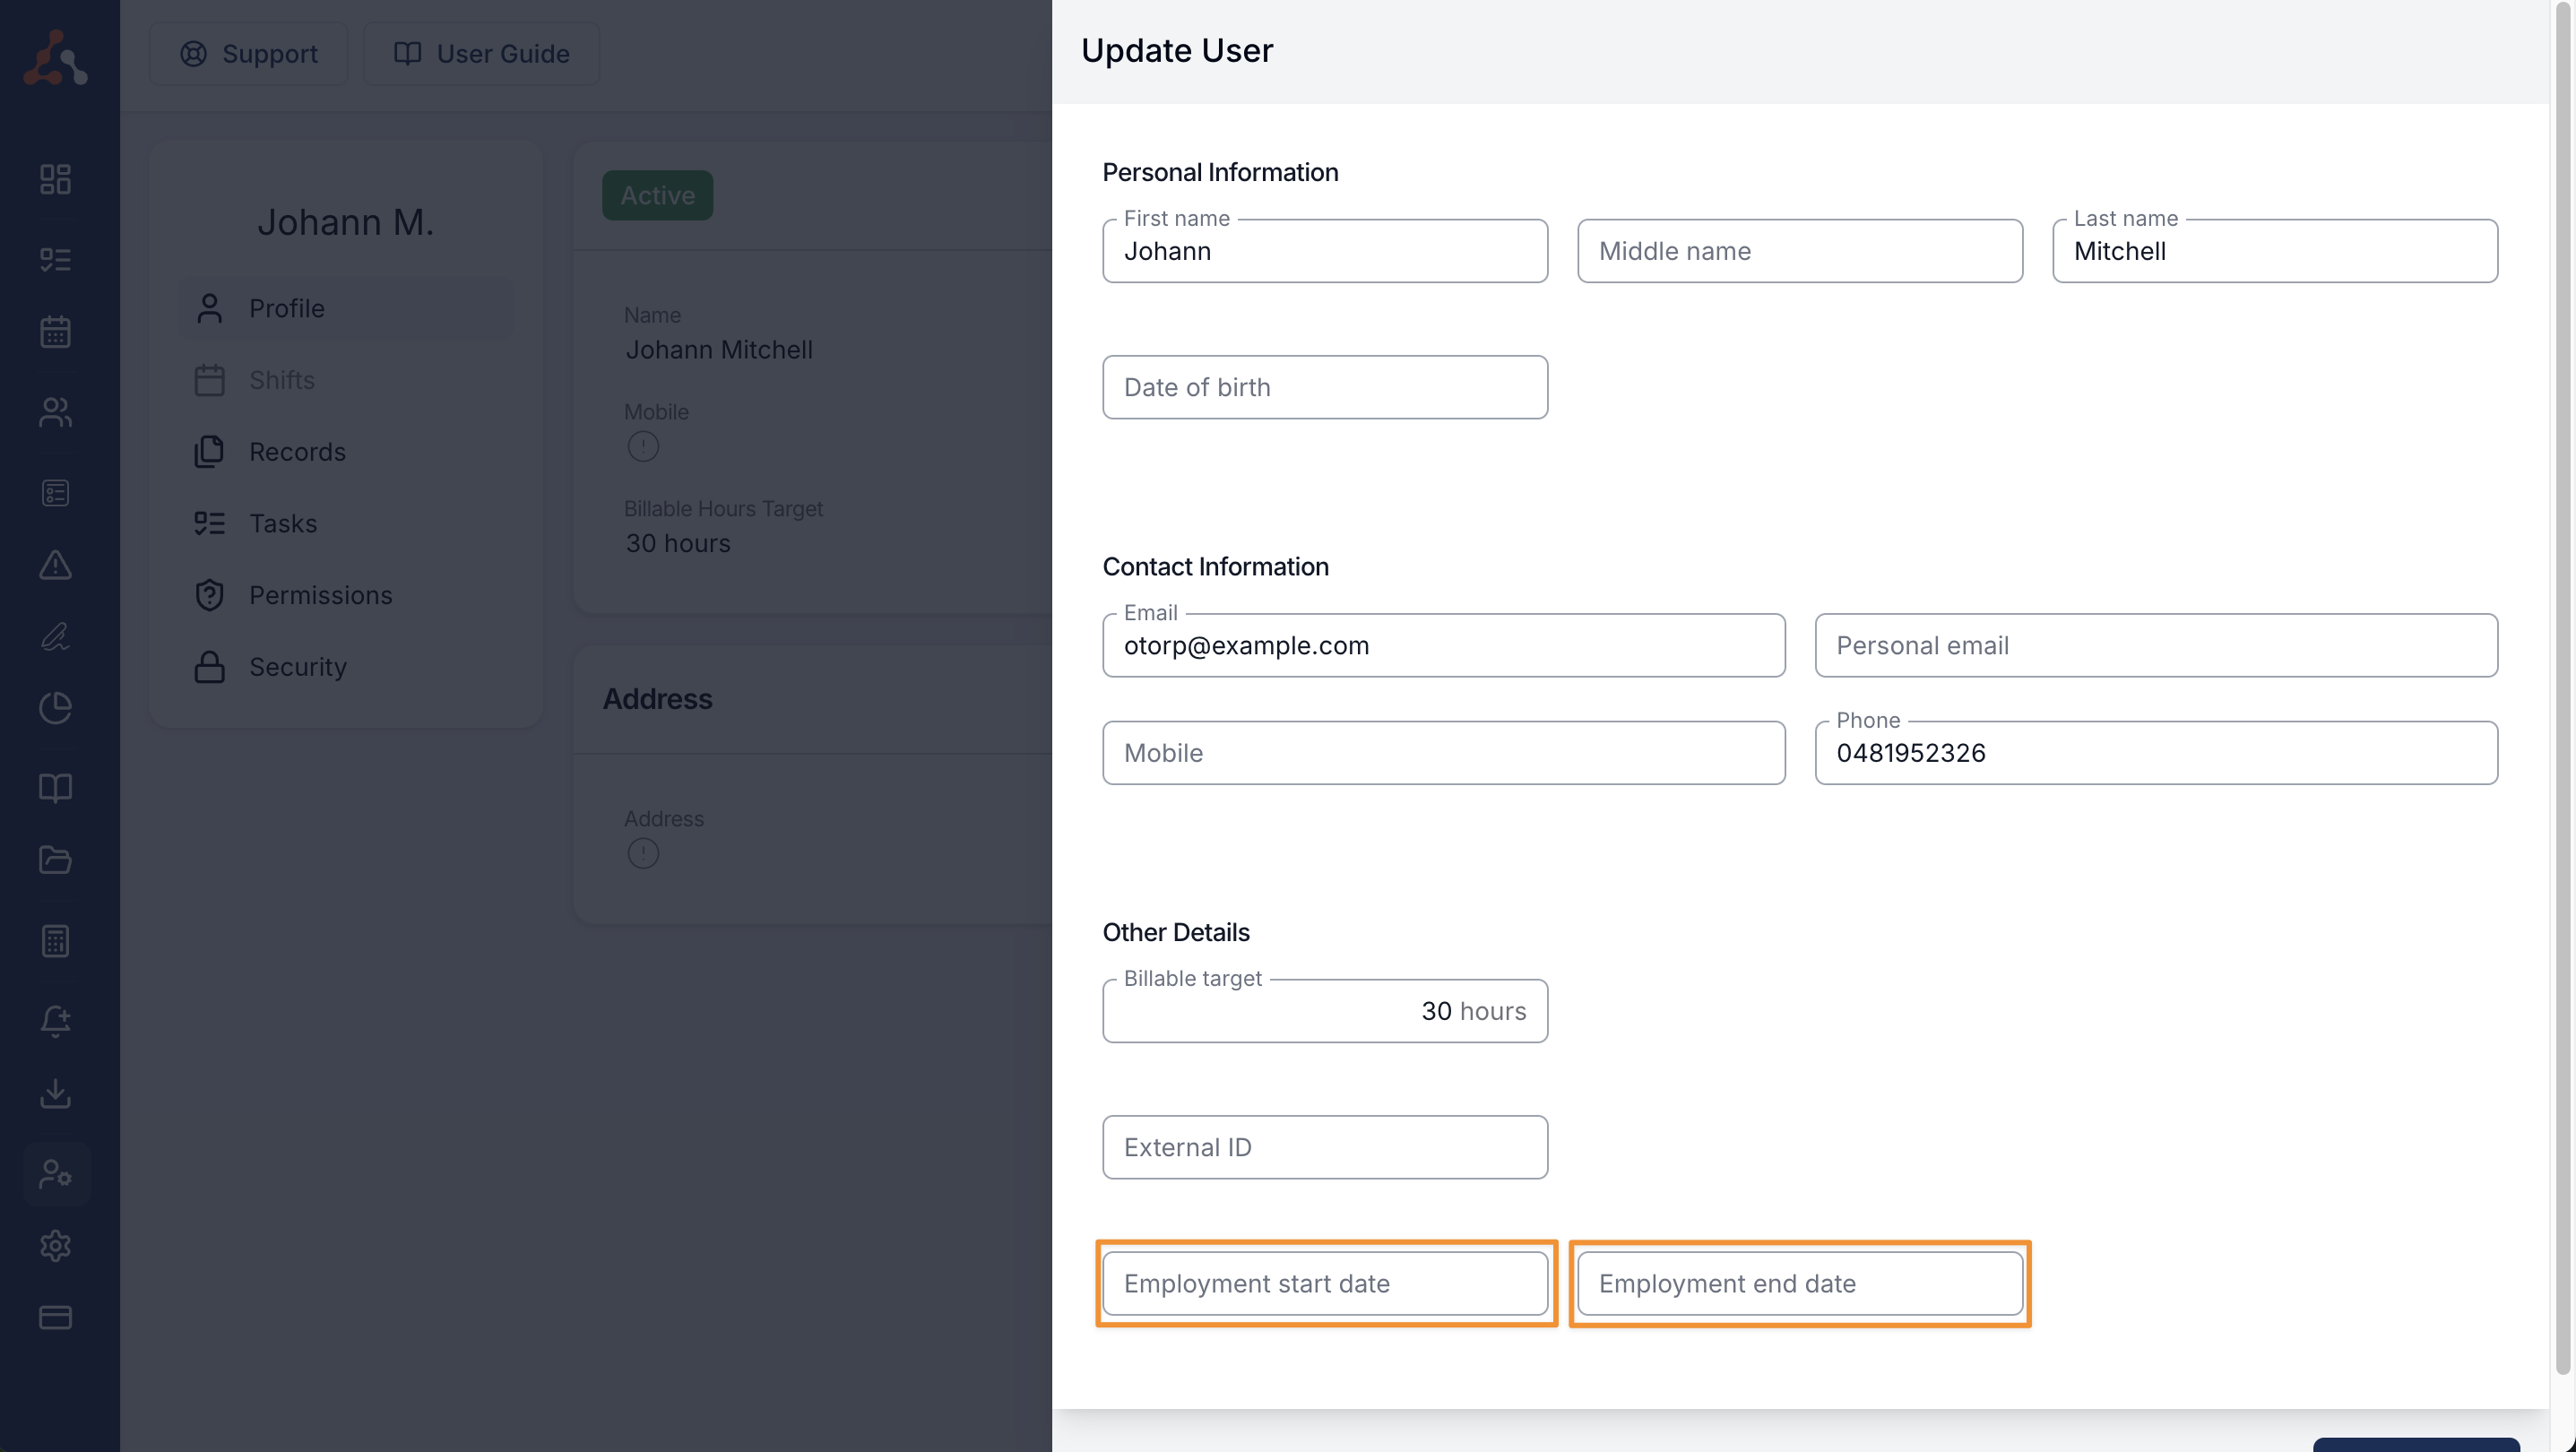Open the Date of birth field
This screenshot has width=2576, height=1452.
click(x=1325, y=387)
